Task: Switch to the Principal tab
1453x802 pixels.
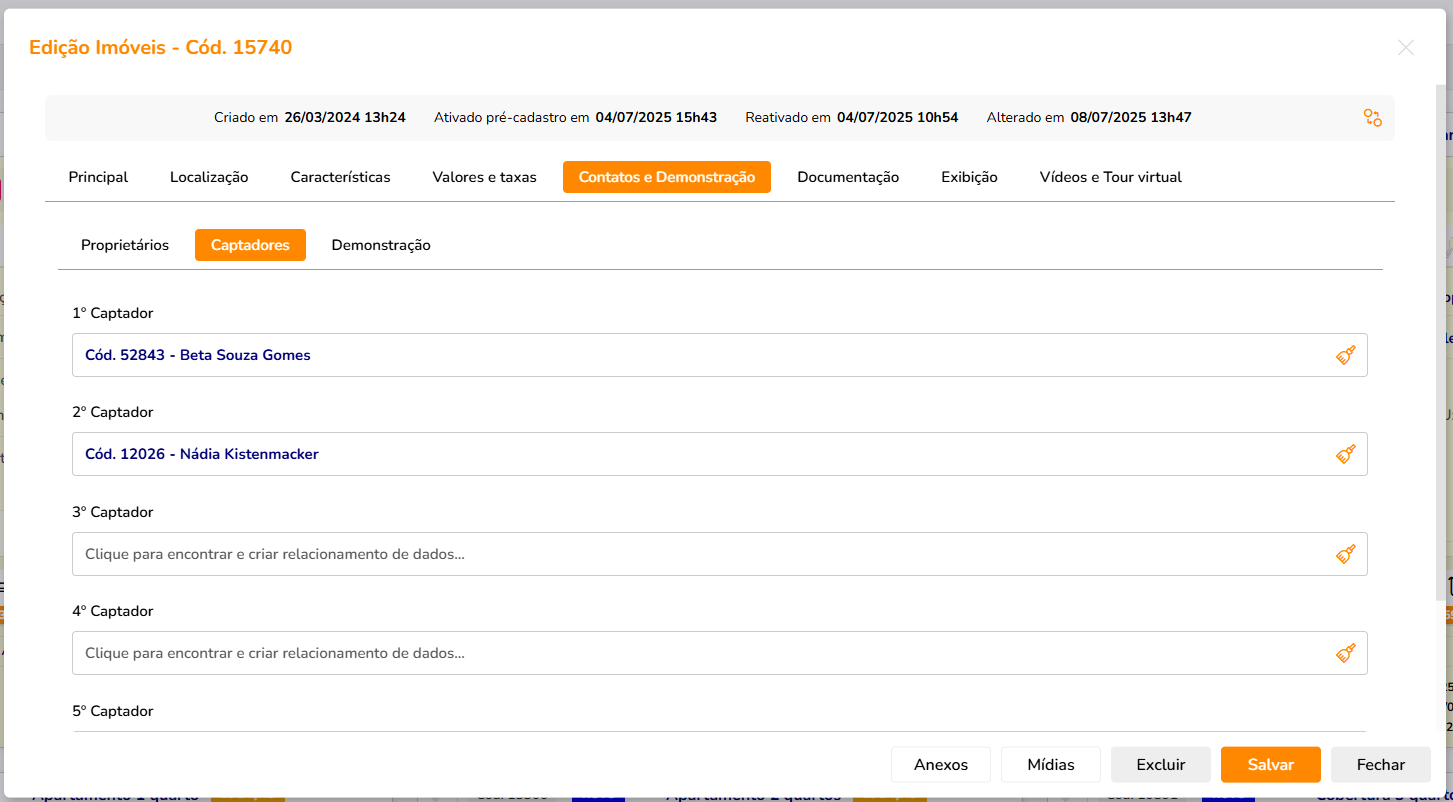Action: [x=98, y=177]
